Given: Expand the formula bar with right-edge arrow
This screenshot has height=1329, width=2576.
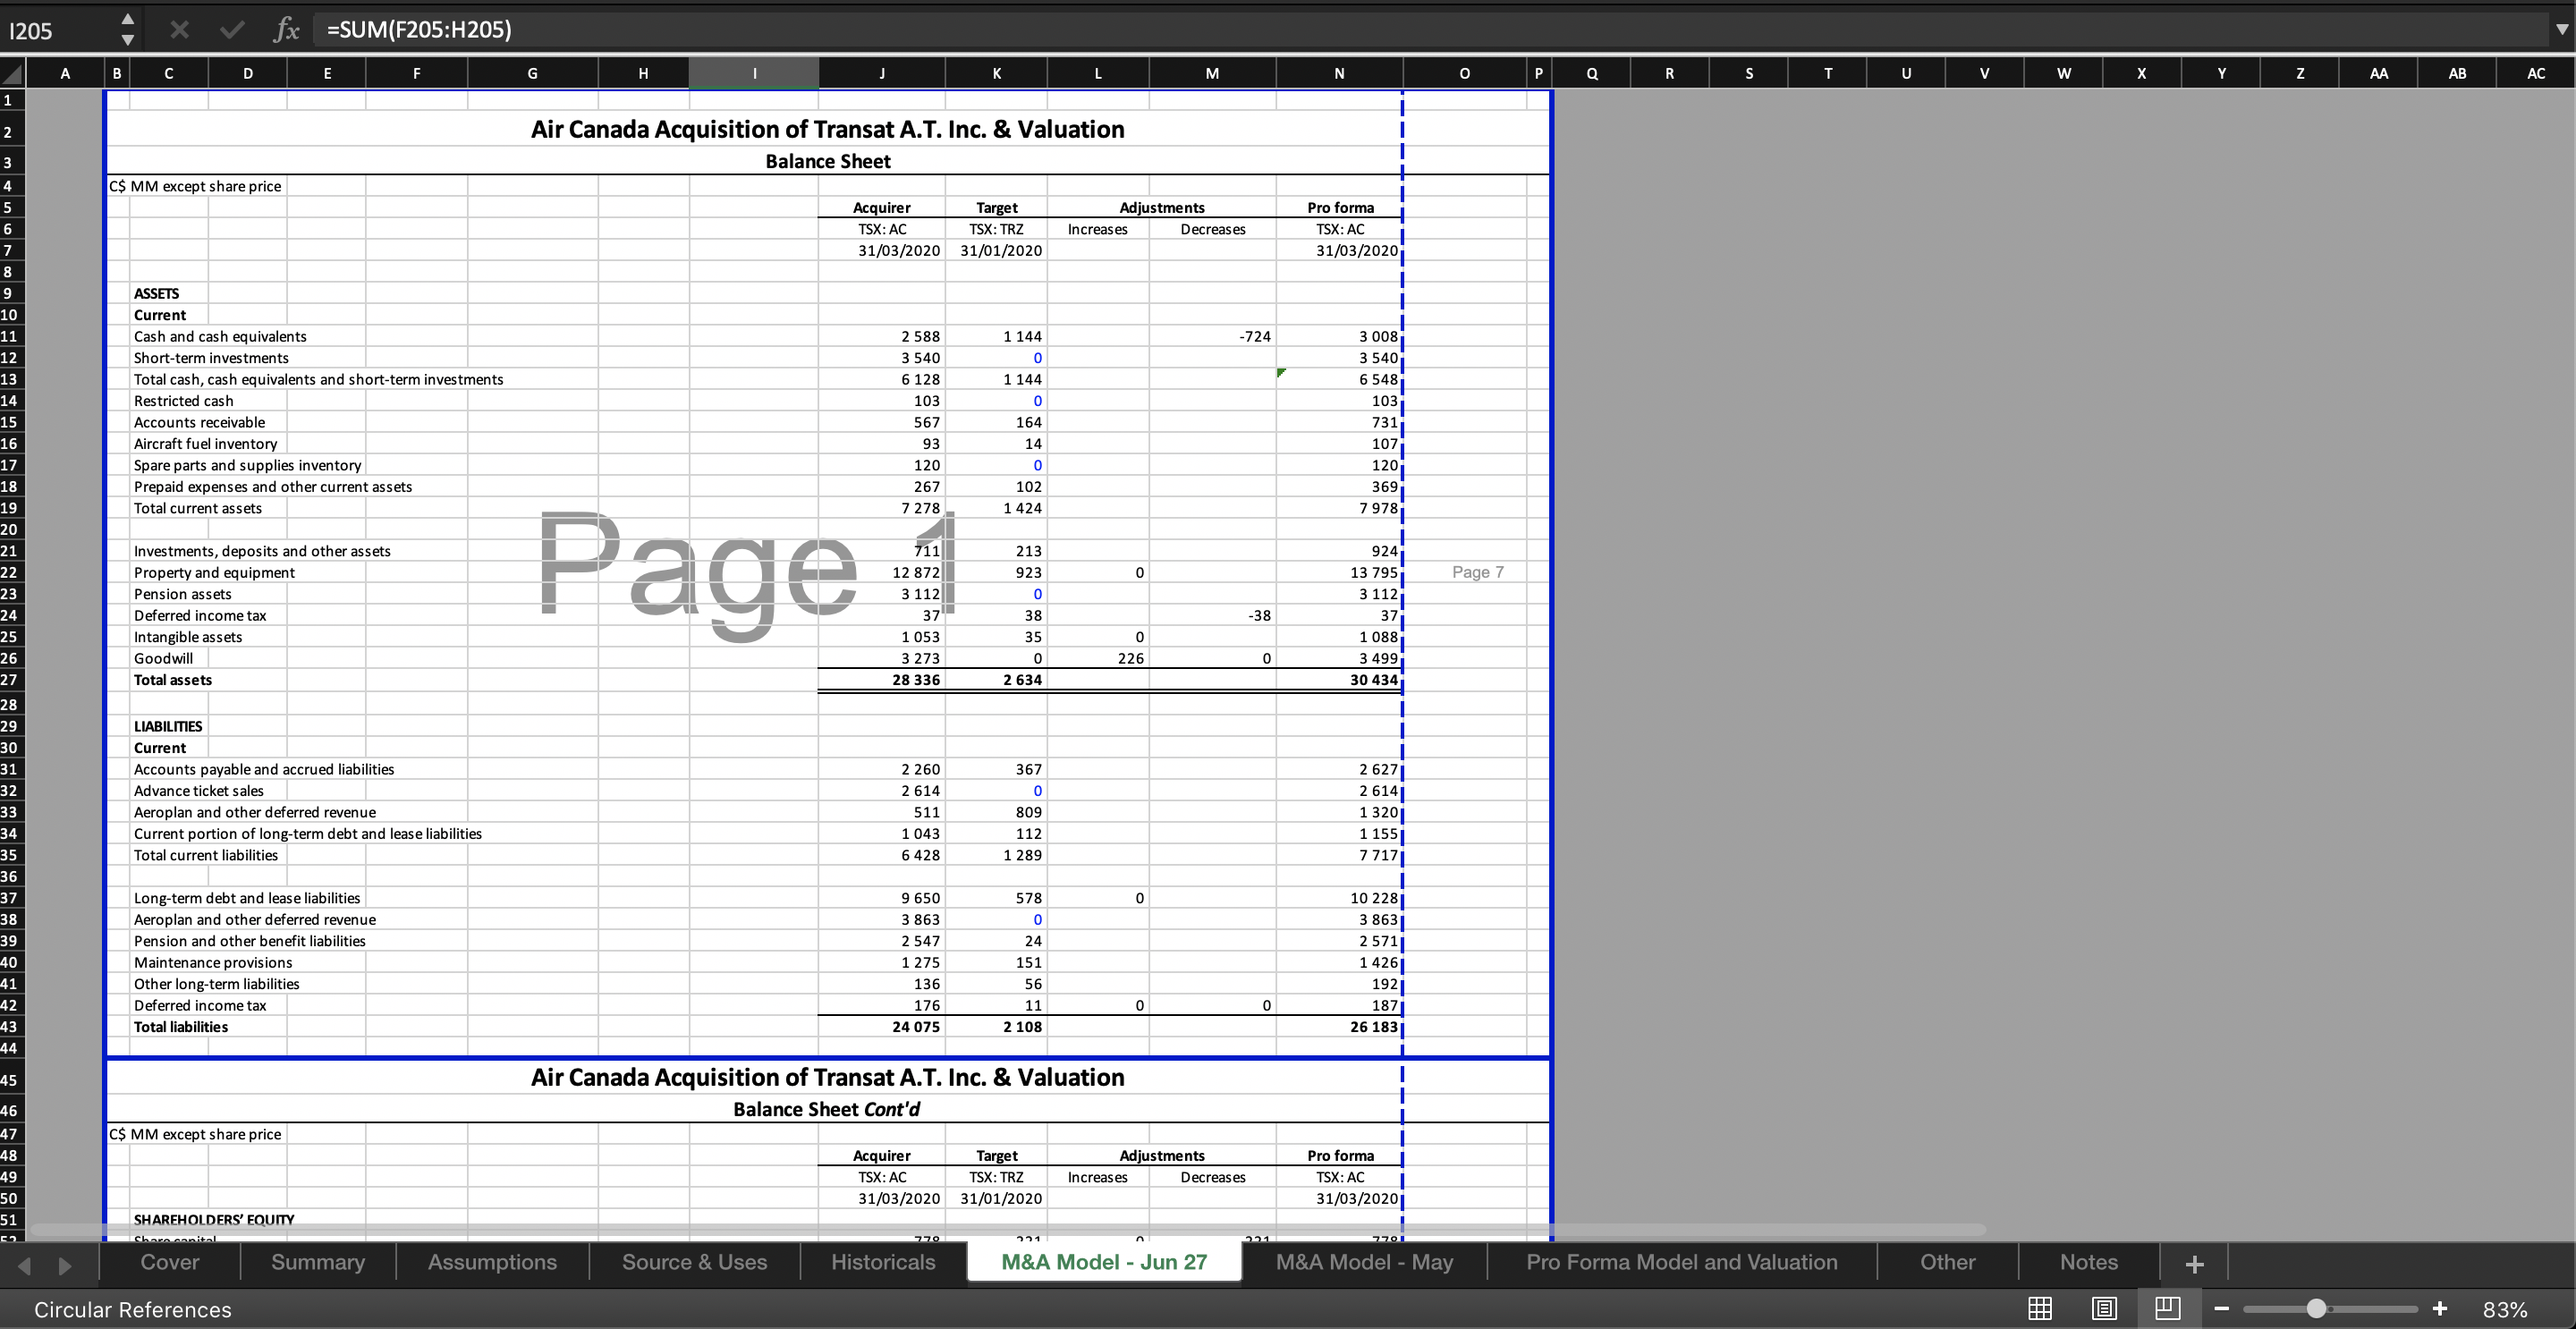Looking at the screenshot, I should 2561,30.
